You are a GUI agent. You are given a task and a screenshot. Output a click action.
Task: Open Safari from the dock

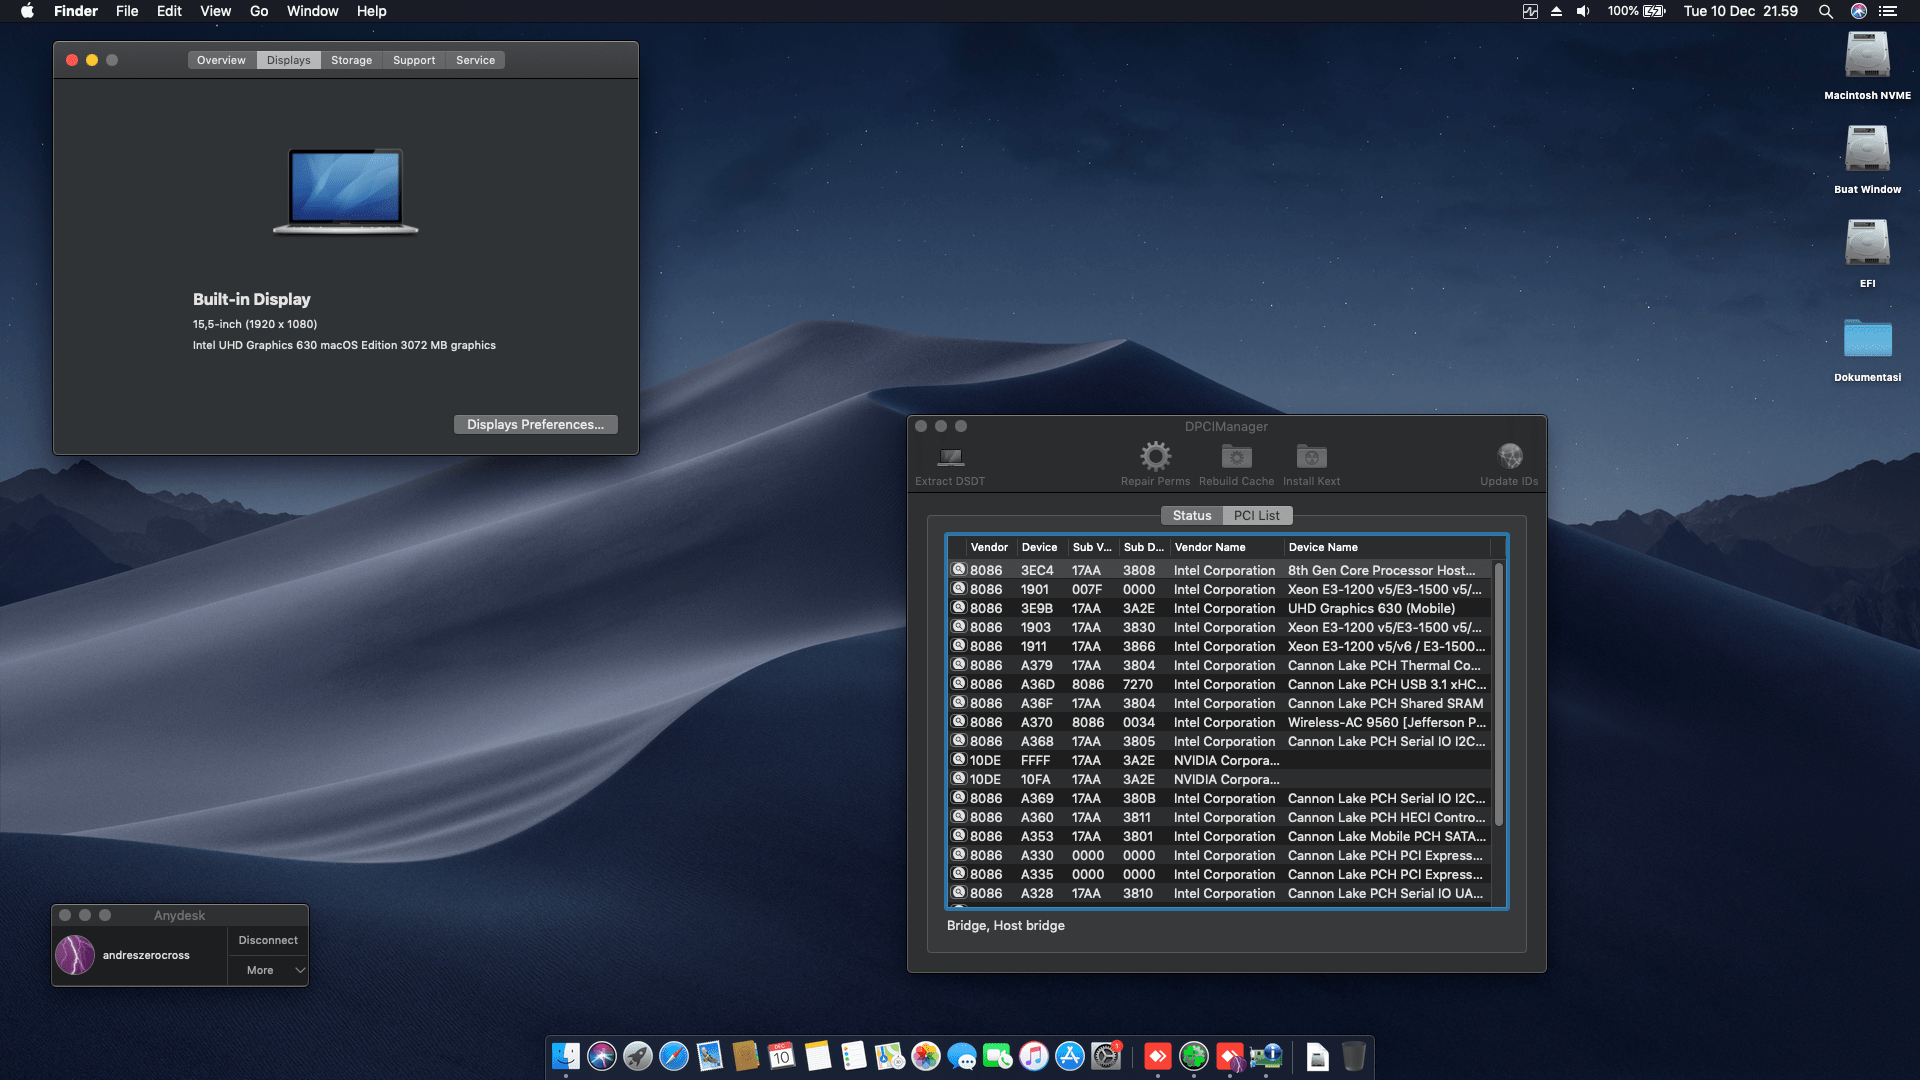674,1056
